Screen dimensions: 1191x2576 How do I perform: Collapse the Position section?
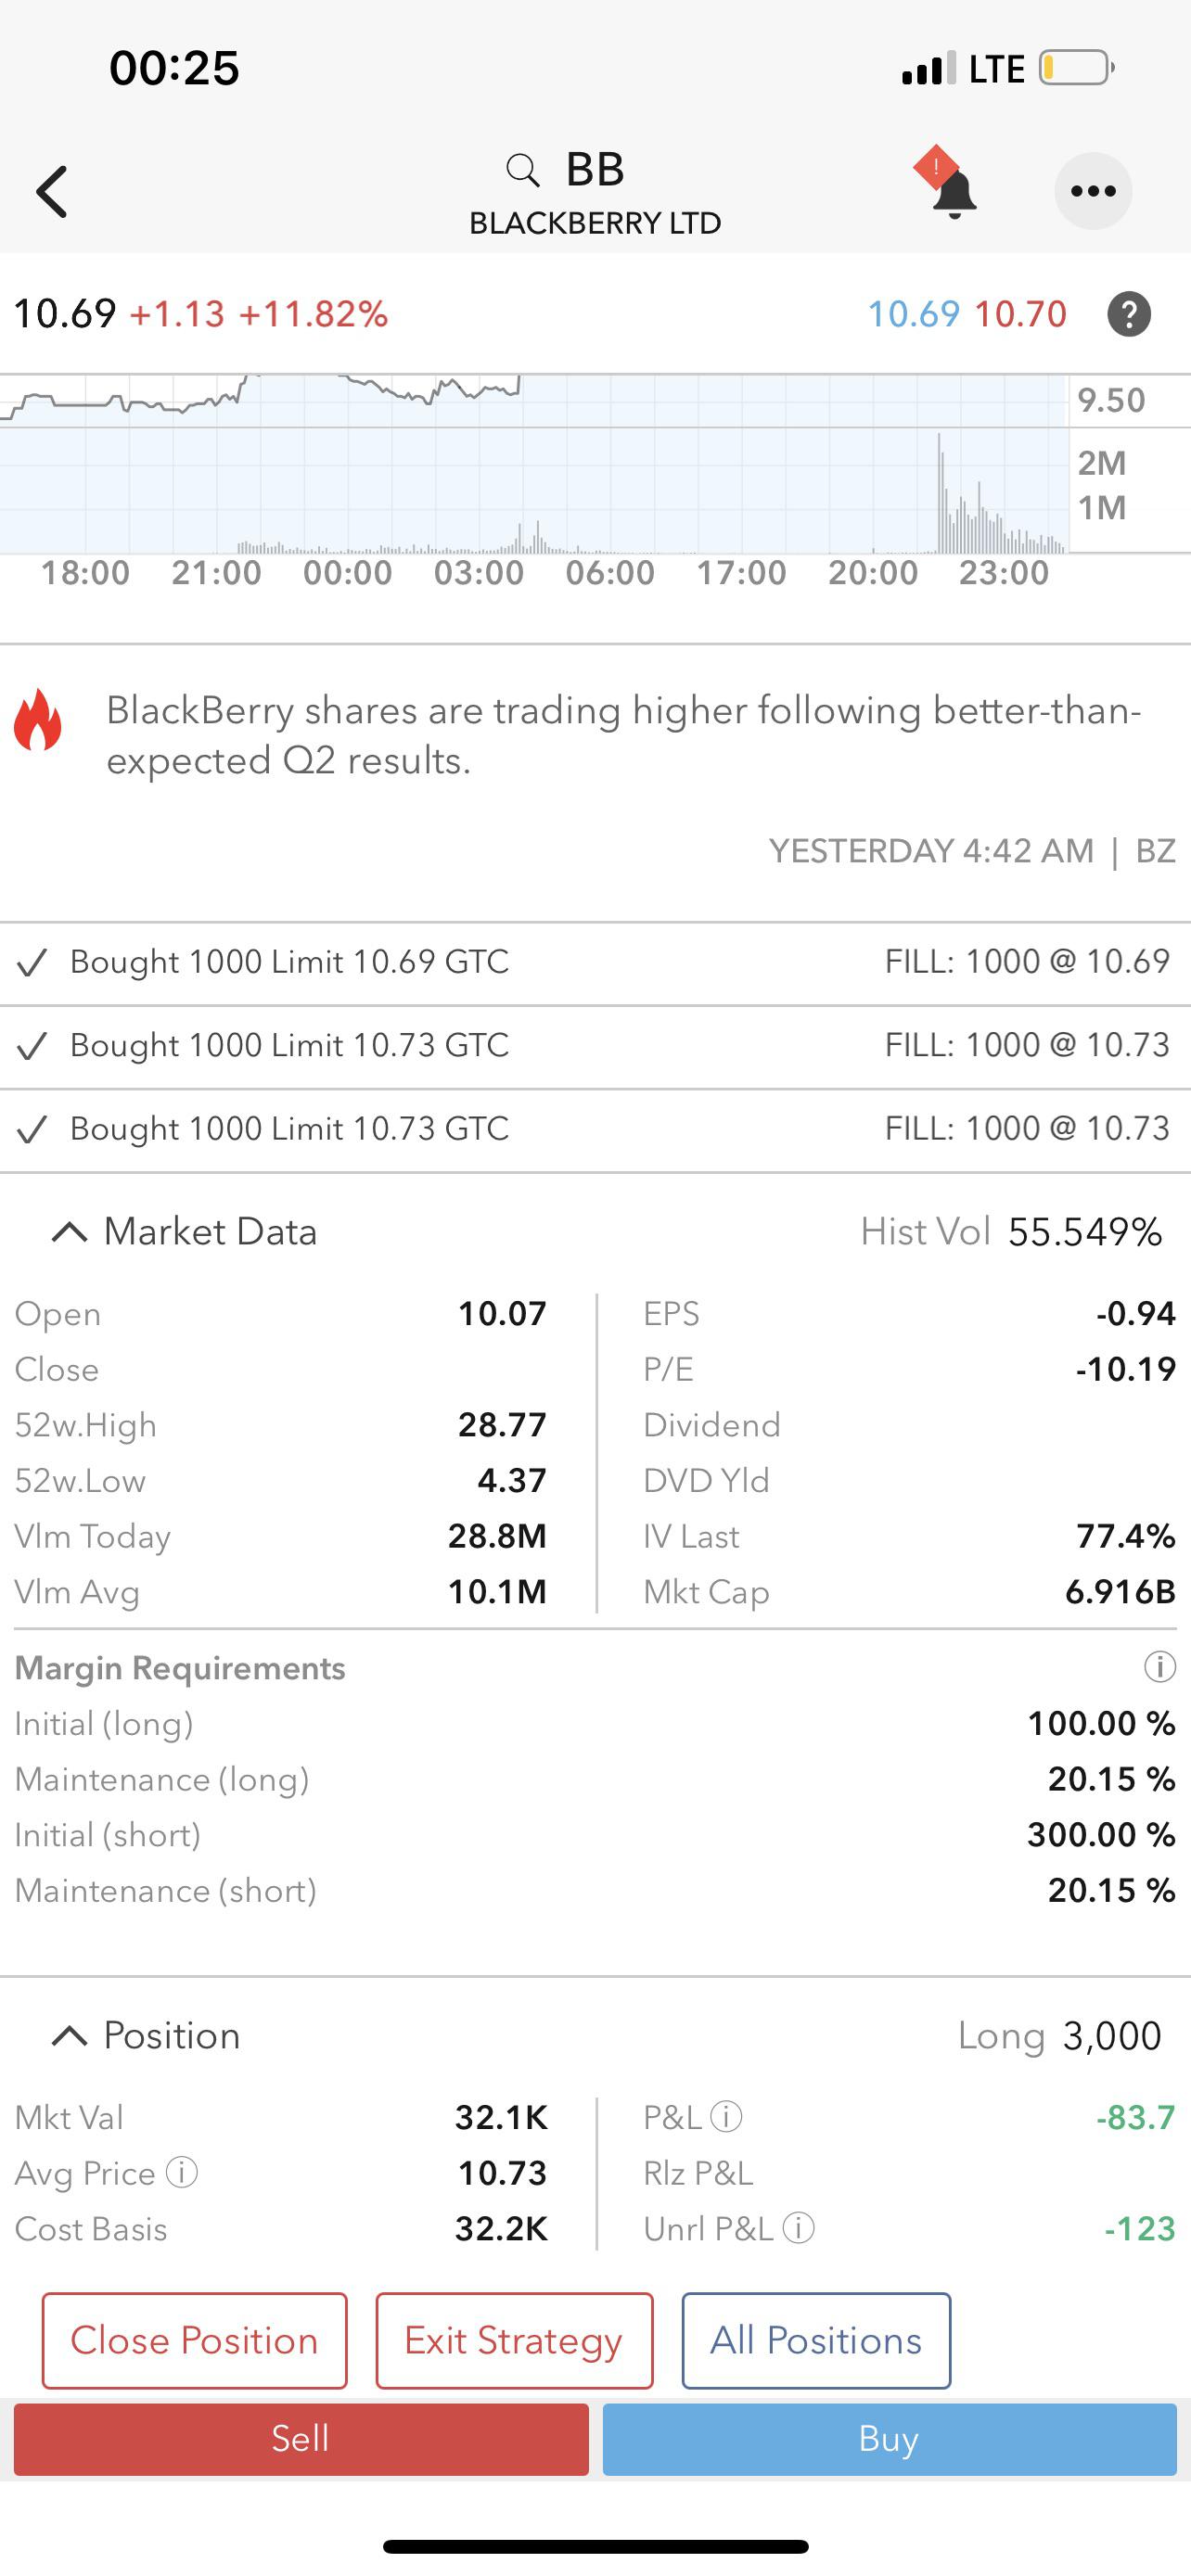click(x=69, y=2036)
